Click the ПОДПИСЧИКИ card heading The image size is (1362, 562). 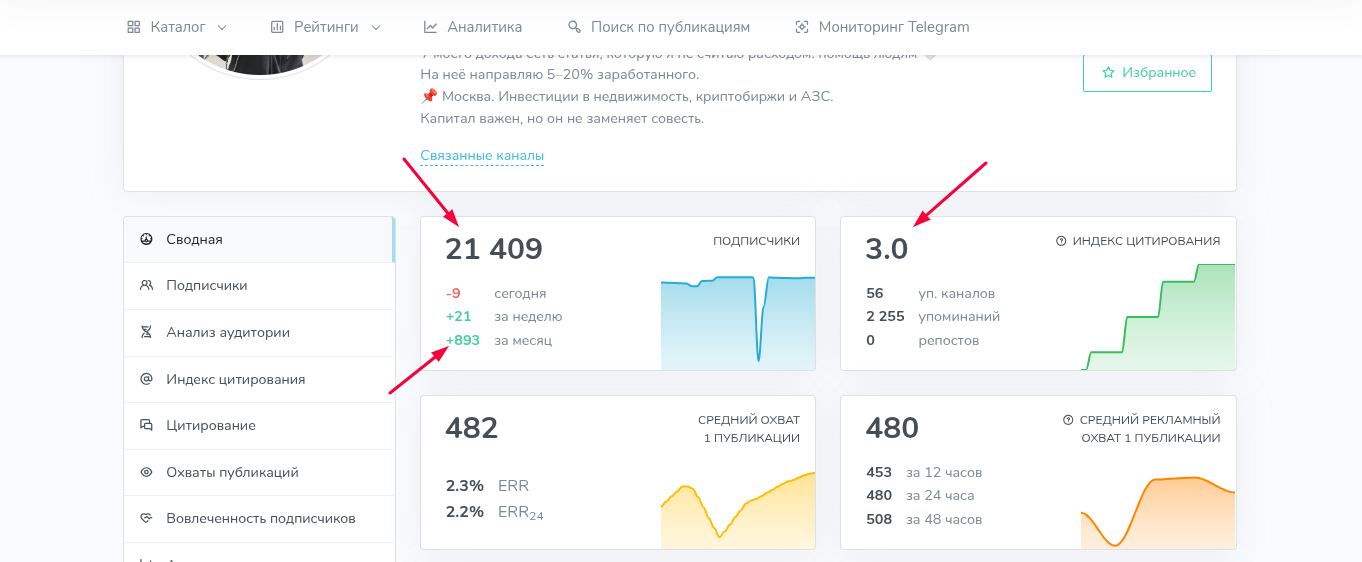(756, 241)
